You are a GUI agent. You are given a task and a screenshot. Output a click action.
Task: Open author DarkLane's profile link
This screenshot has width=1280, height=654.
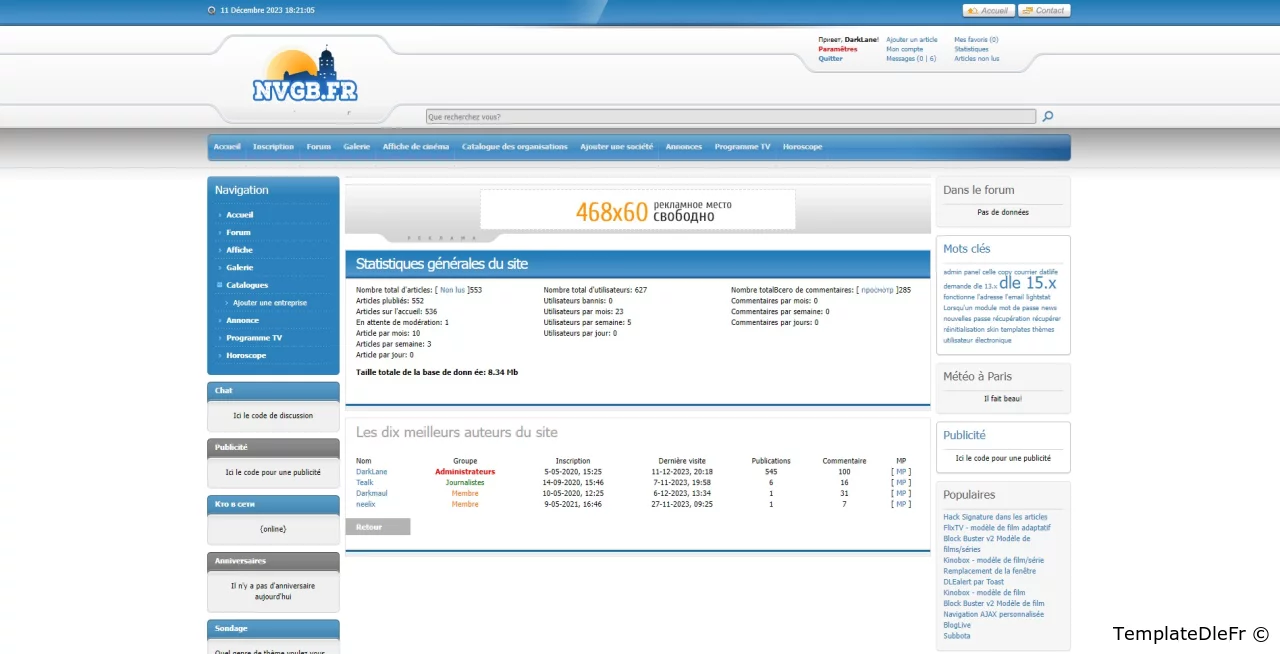click(371, 471)
